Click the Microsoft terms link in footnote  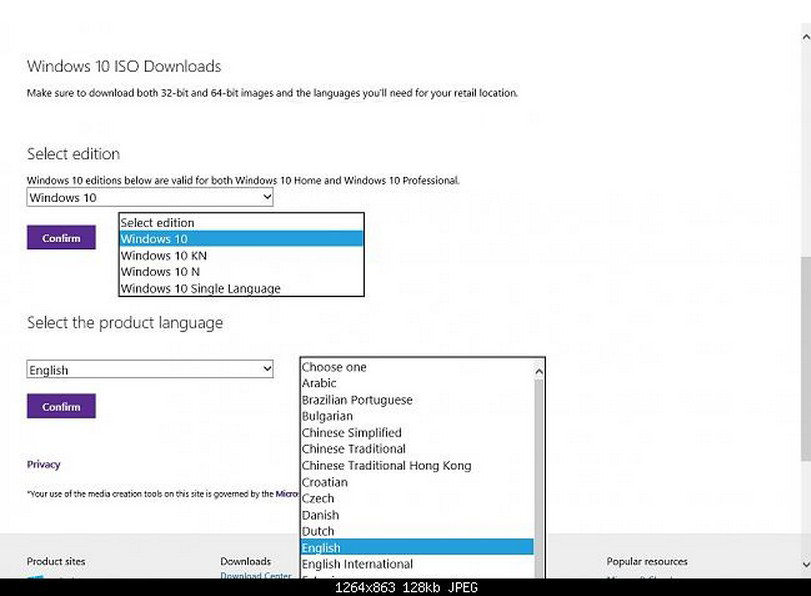point(287,494)
